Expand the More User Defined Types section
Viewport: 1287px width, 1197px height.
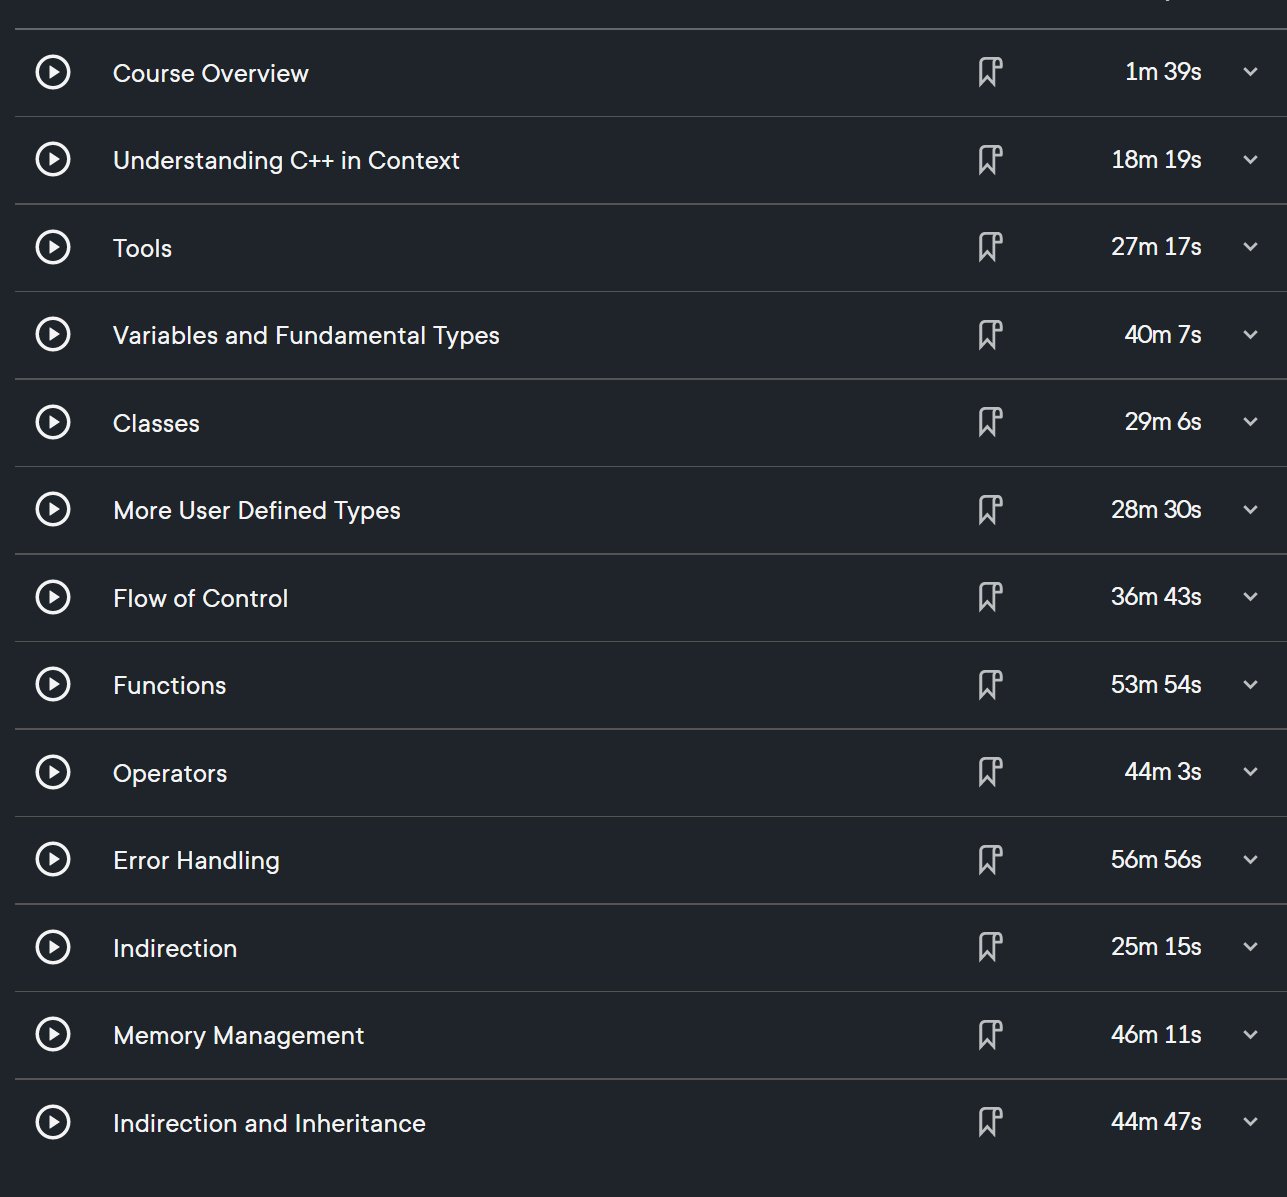coord(1250,510)
